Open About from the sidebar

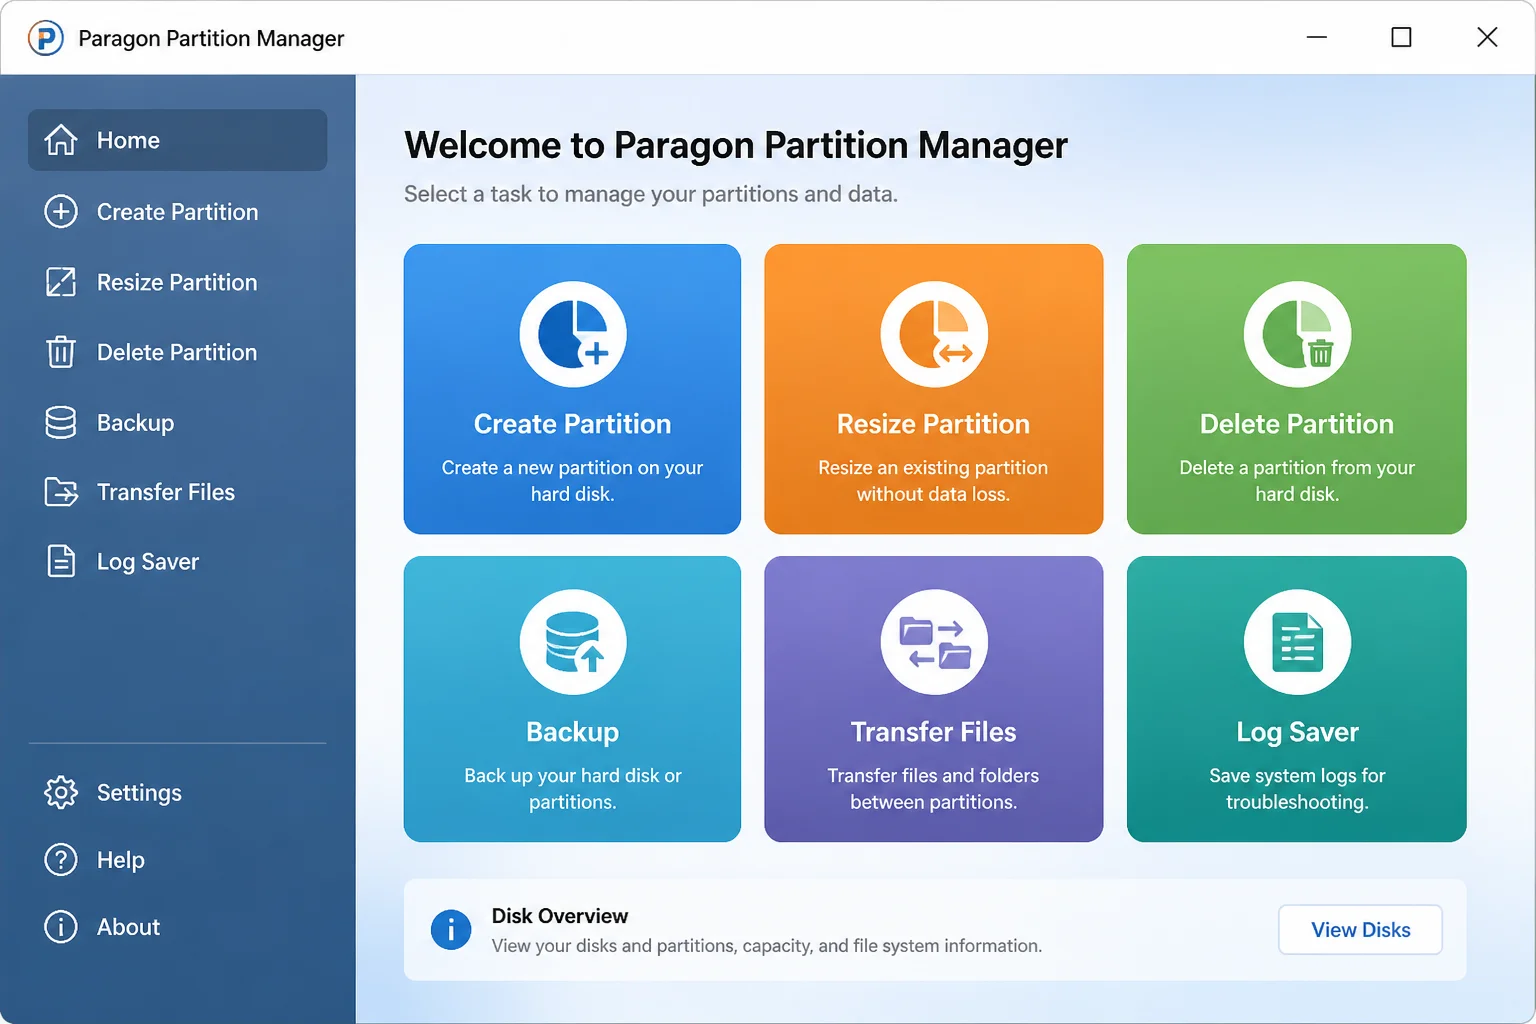coord(178,927)
